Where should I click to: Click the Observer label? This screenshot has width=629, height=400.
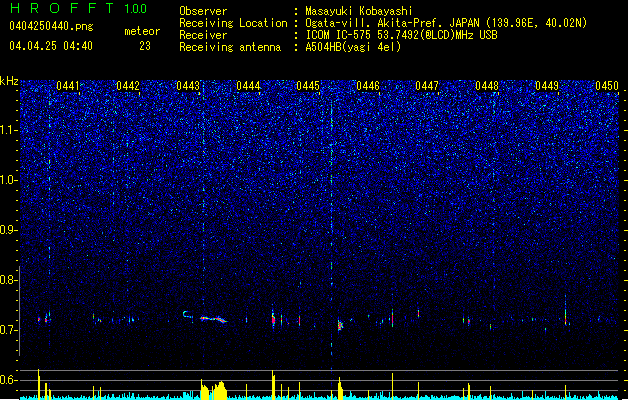[203, 11]
